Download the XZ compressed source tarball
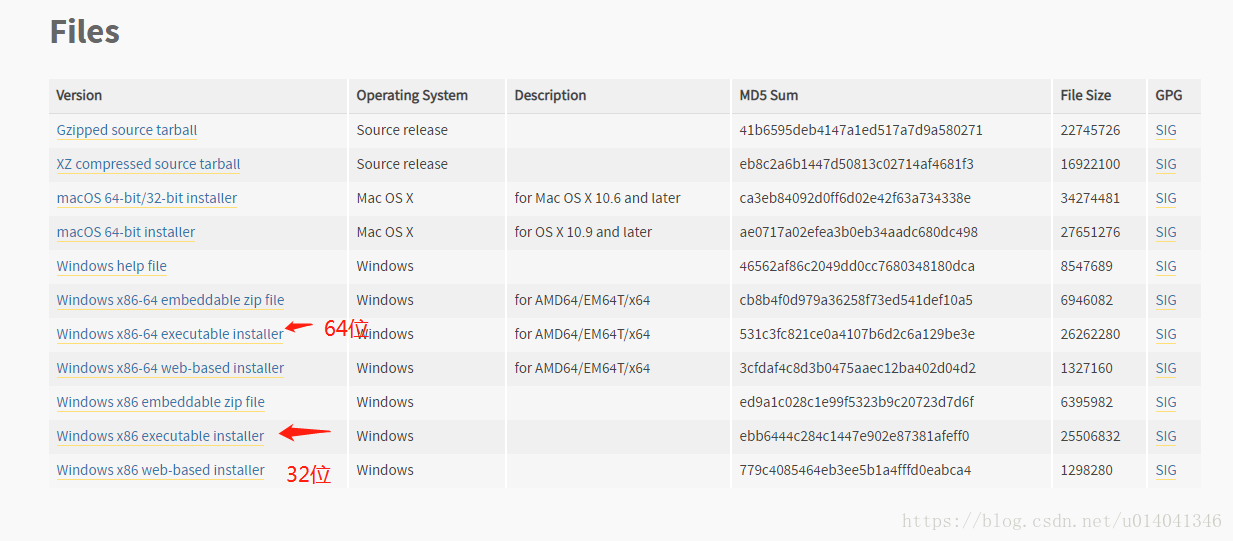 [149, 164]
